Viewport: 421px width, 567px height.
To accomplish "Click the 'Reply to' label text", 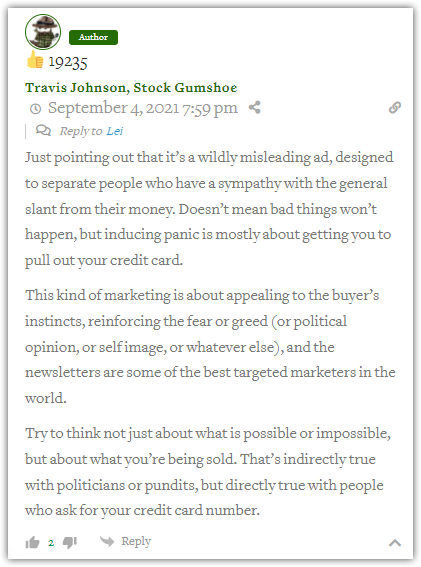I will [81, 131].
